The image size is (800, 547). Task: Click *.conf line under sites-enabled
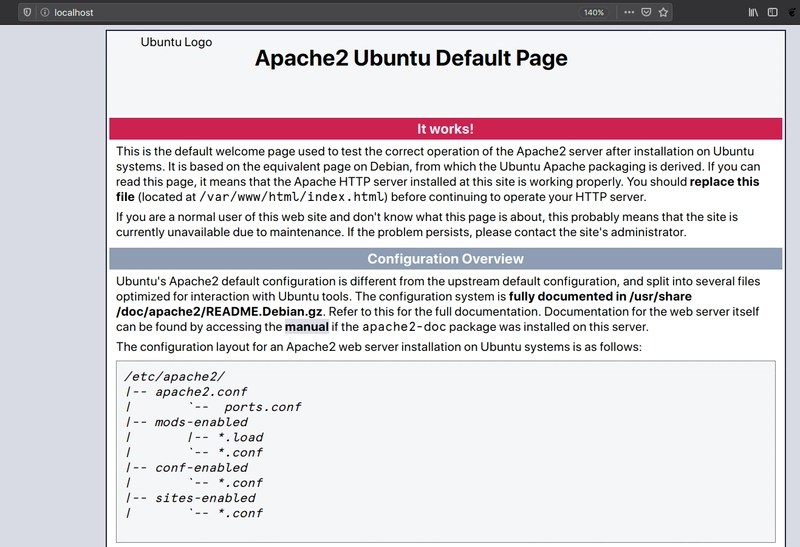(240, 513)
